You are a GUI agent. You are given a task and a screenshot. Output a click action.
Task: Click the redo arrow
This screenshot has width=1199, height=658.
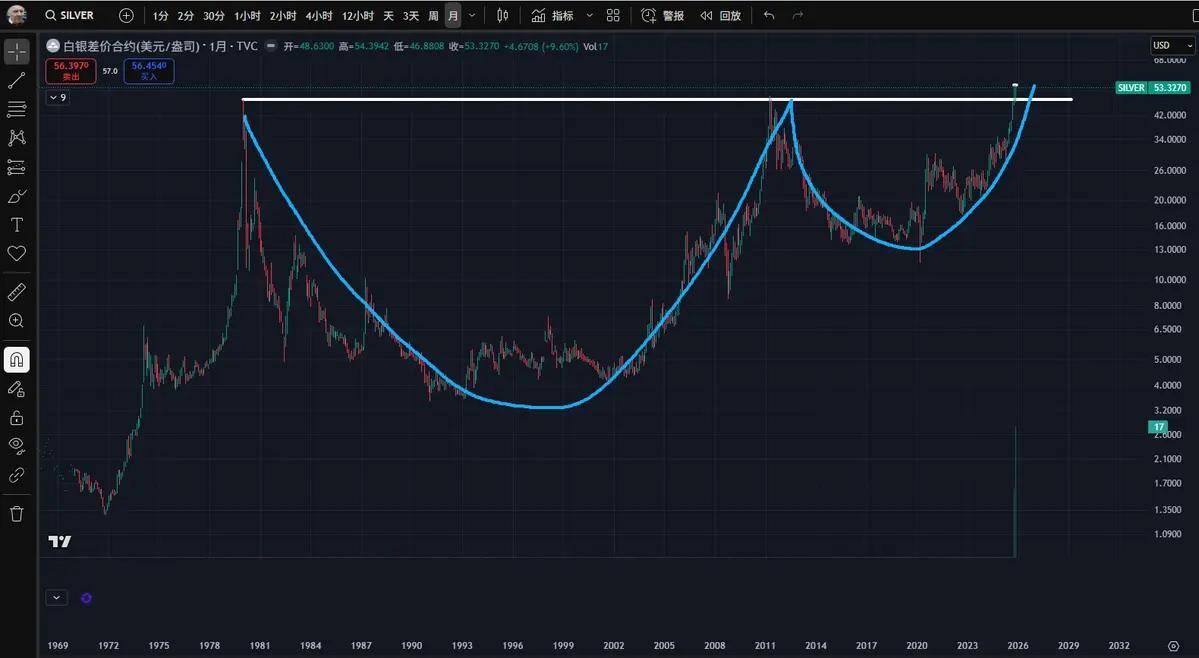pyautogui.click(x=798, y=15)
